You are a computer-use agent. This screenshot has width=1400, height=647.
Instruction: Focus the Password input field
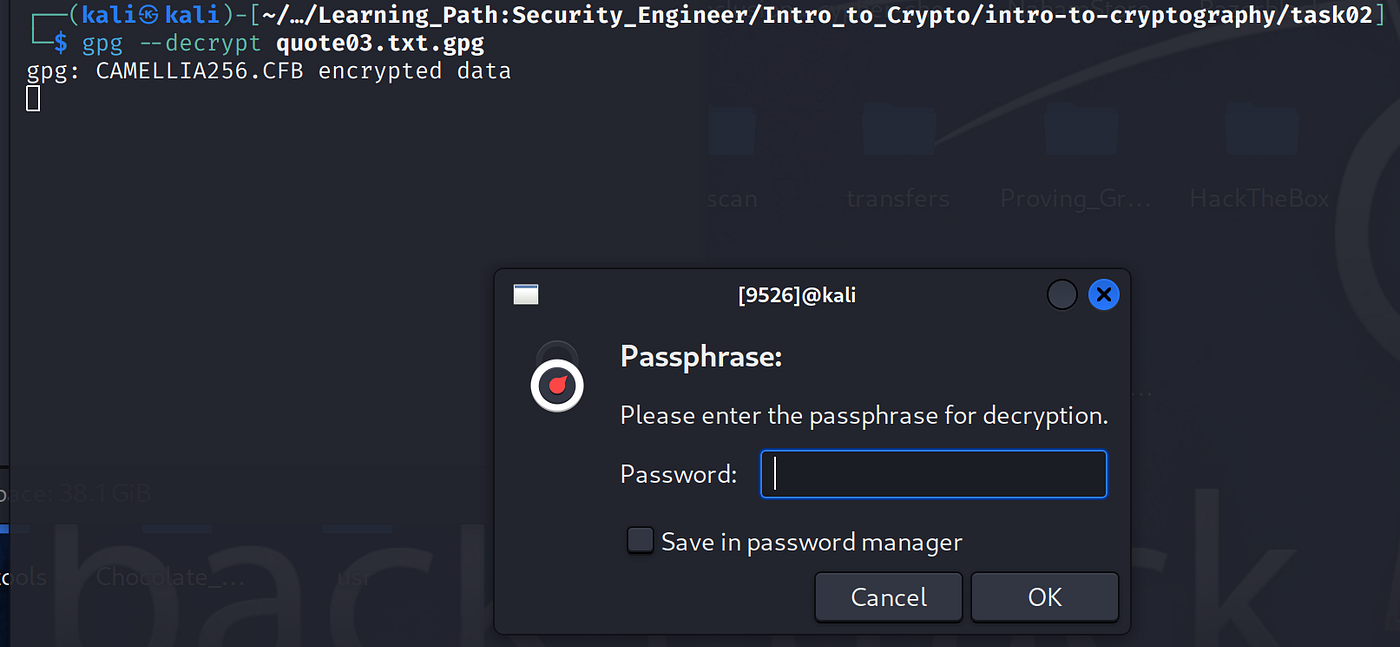tap(934, 474)
